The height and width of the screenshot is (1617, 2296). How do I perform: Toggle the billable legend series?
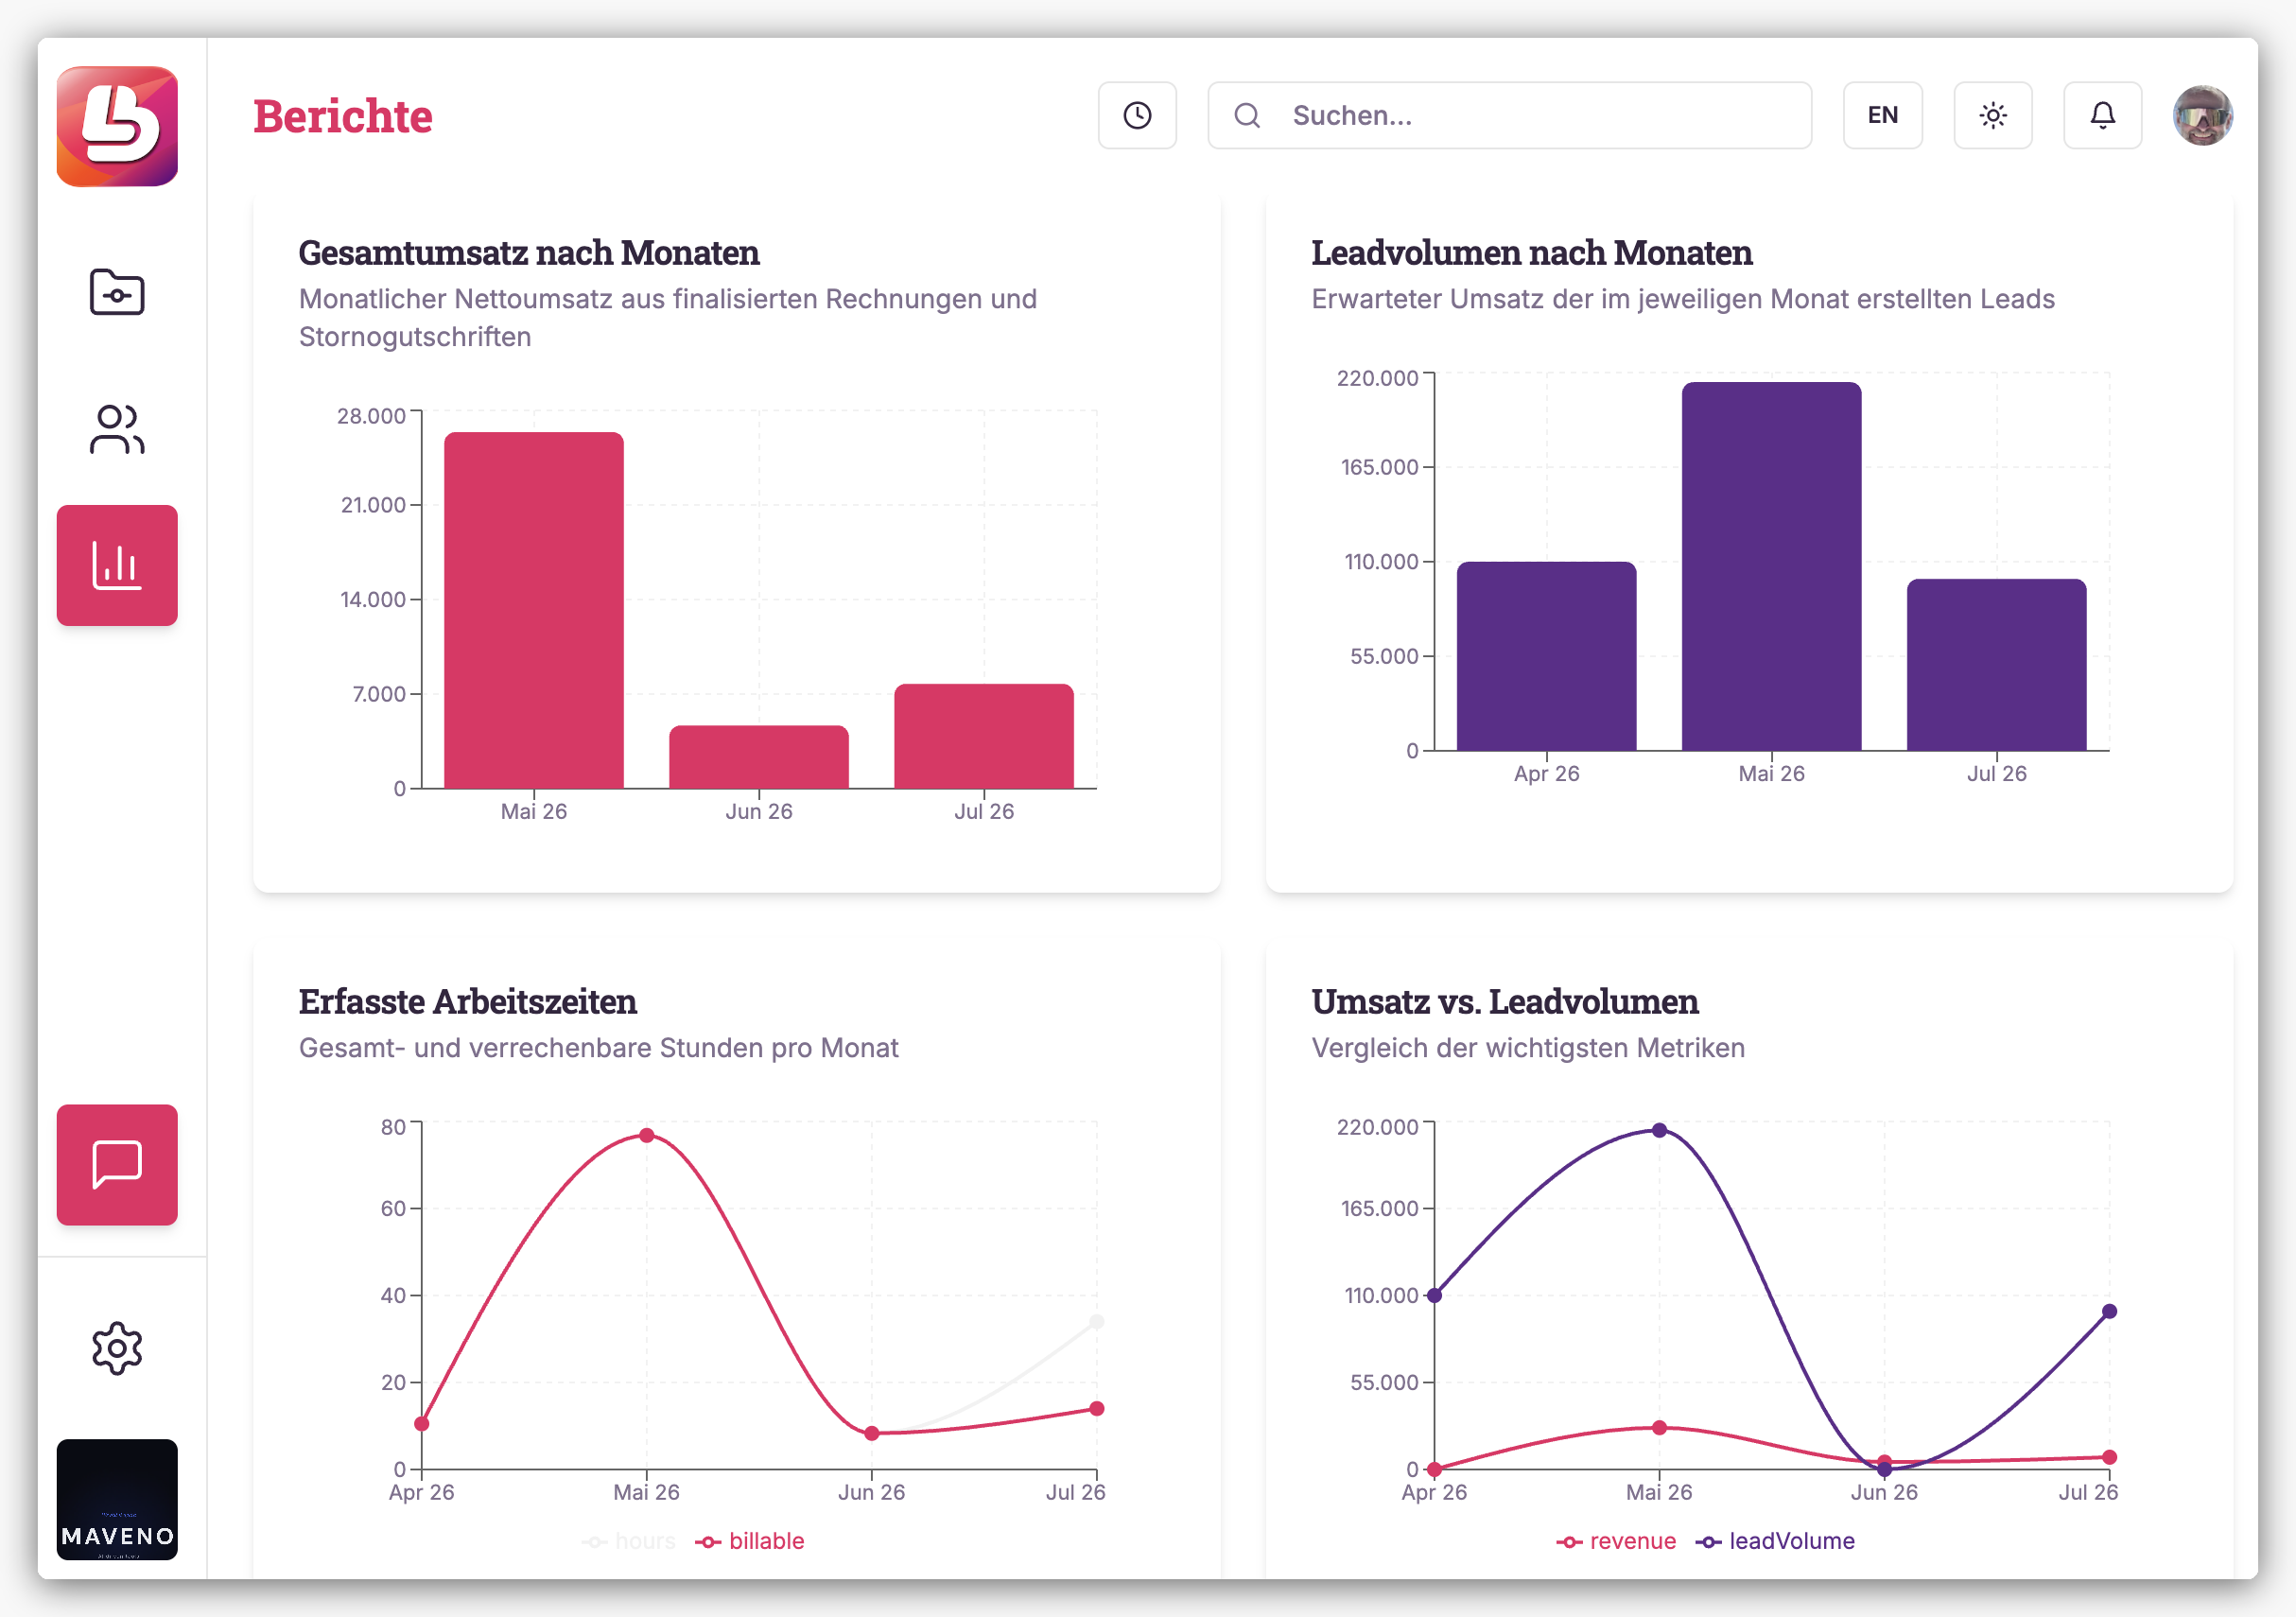[x=750, y=1541]
